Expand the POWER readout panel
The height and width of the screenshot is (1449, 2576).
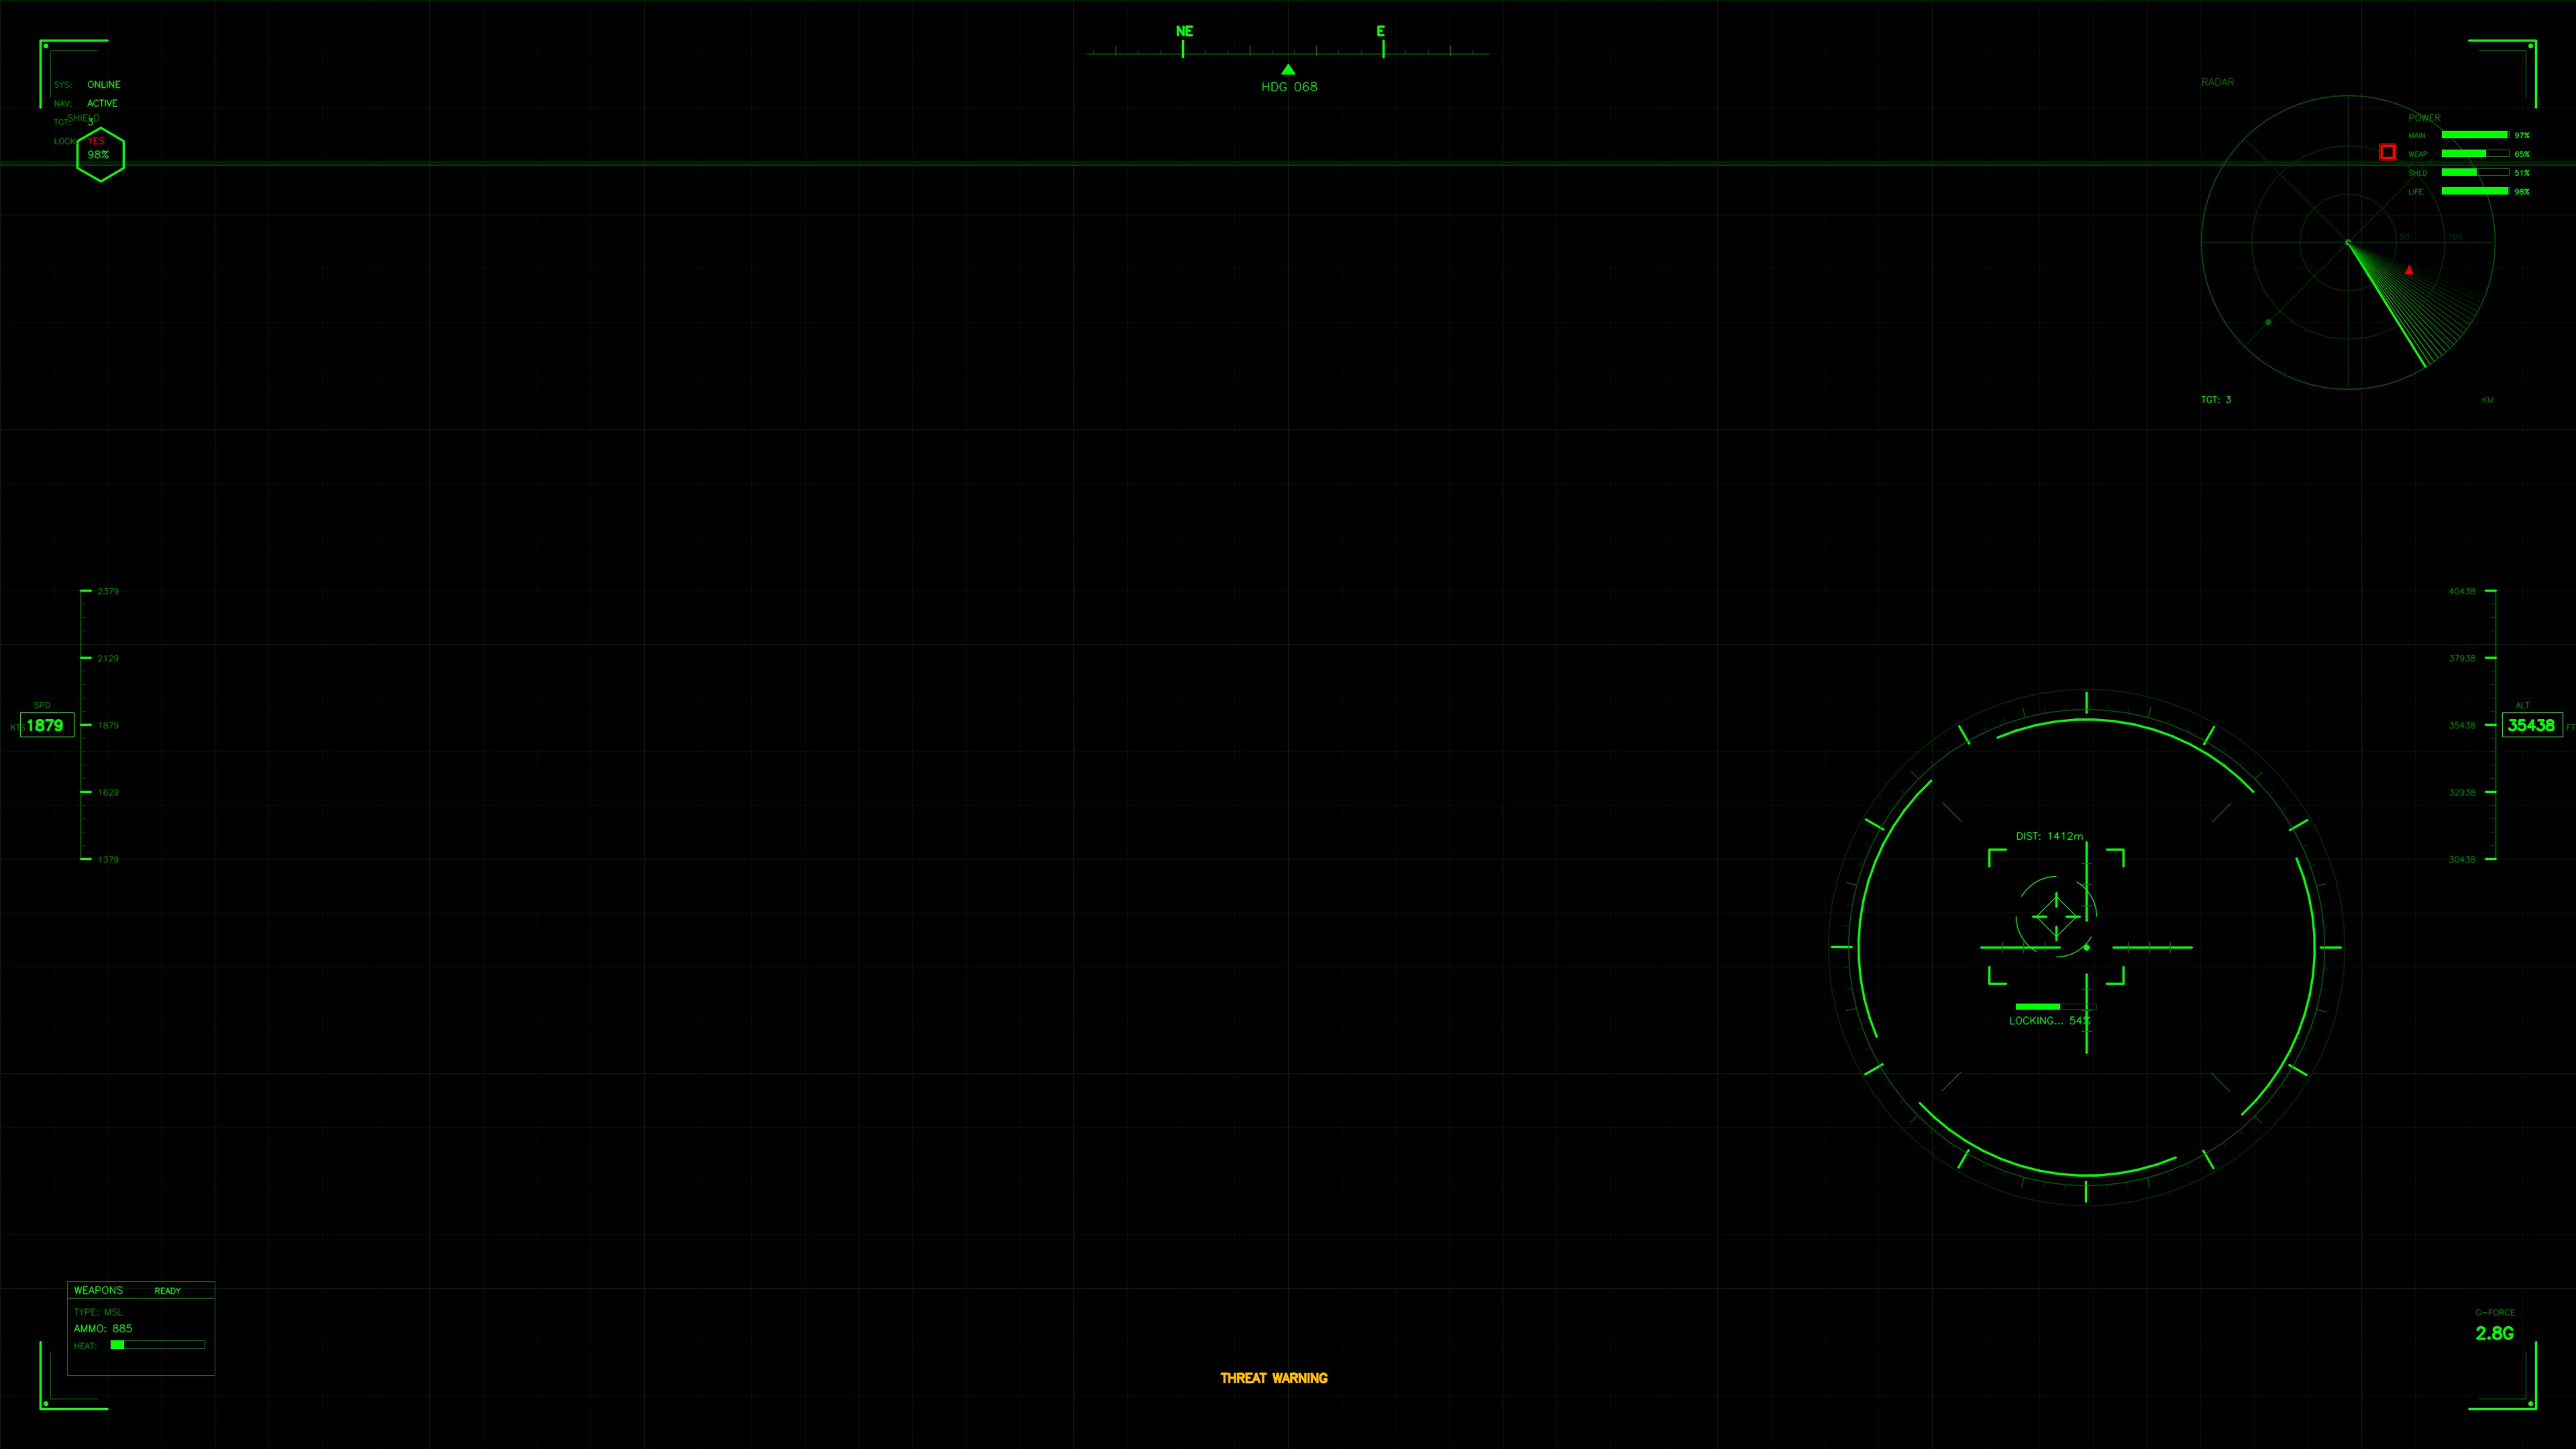click(2425, 117)
